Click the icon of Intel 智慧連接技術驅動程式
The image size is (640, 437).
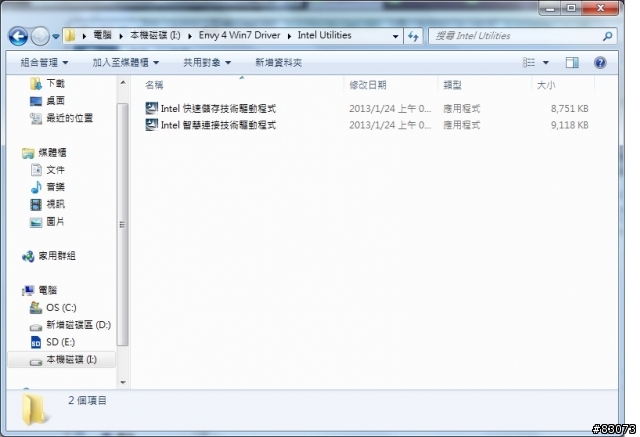pos(151,124)
